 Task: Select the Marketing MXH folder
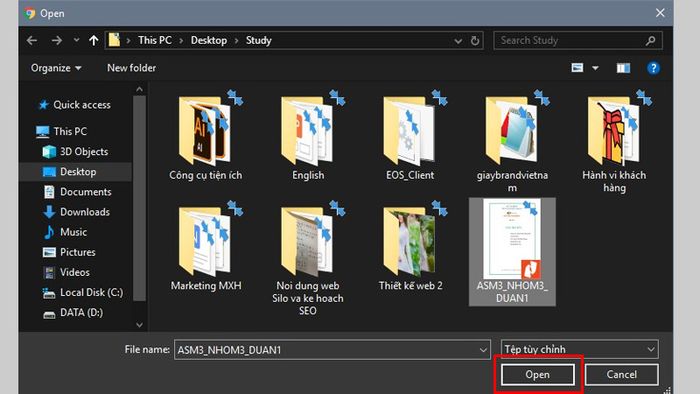pos(206,246)
